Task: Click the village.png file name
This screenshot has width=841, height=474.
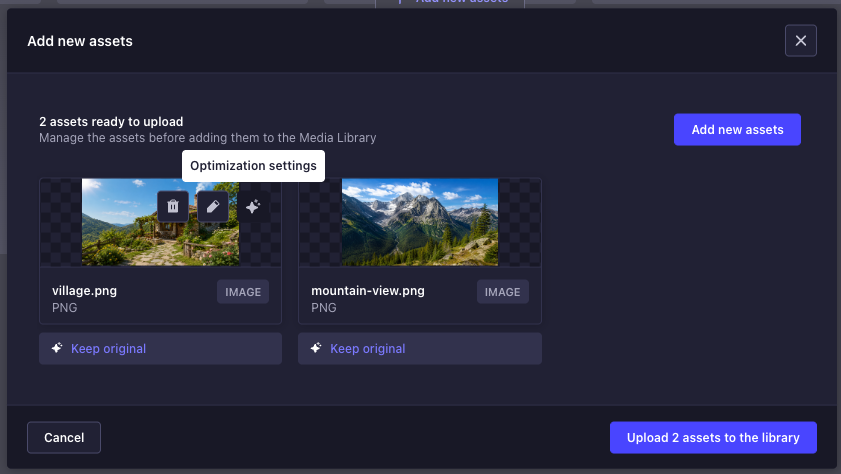Action: point(84,291)
